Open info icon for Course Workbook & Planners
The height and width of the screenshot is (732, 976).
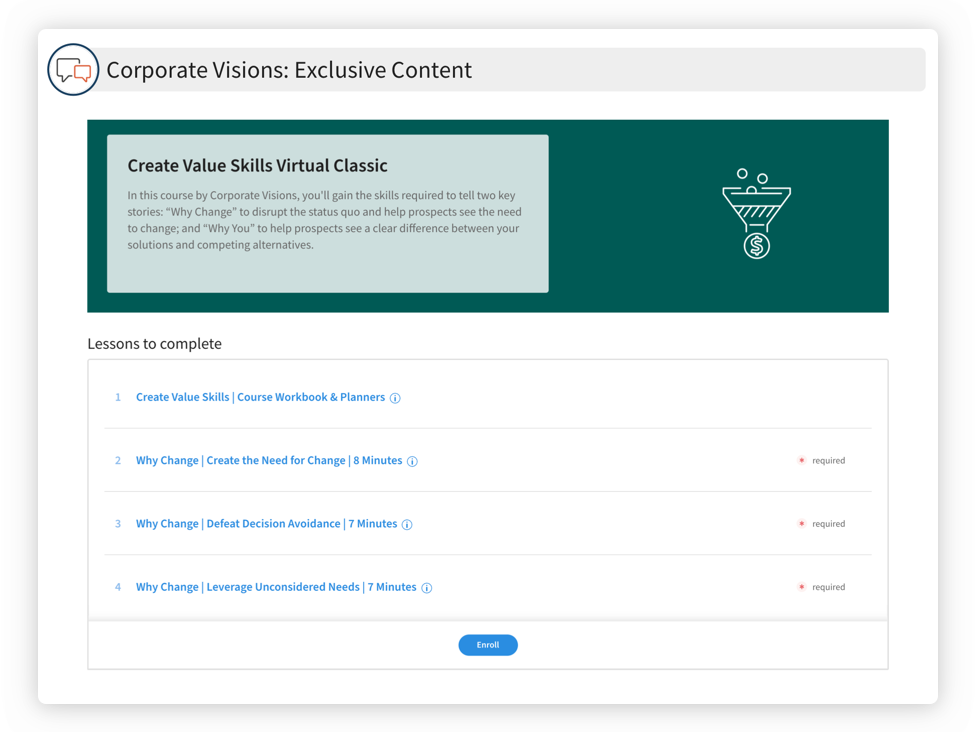395,398
